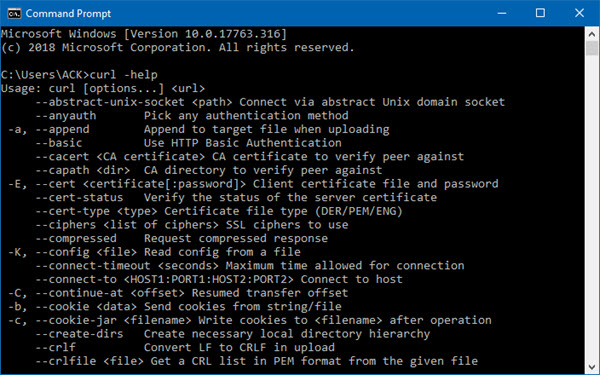This screenshot has height=375, width=600.
Task: Click the Command Prompt icon in title bar
Action: point(14,13)
